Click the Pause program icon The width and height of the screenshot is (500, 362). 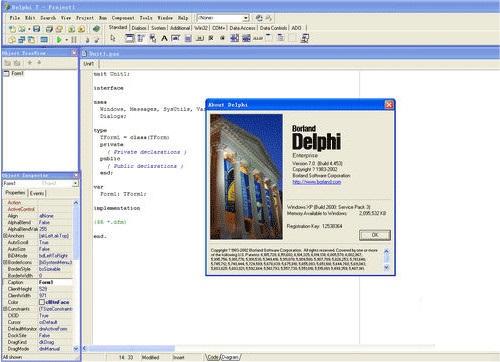coord(74,40)
